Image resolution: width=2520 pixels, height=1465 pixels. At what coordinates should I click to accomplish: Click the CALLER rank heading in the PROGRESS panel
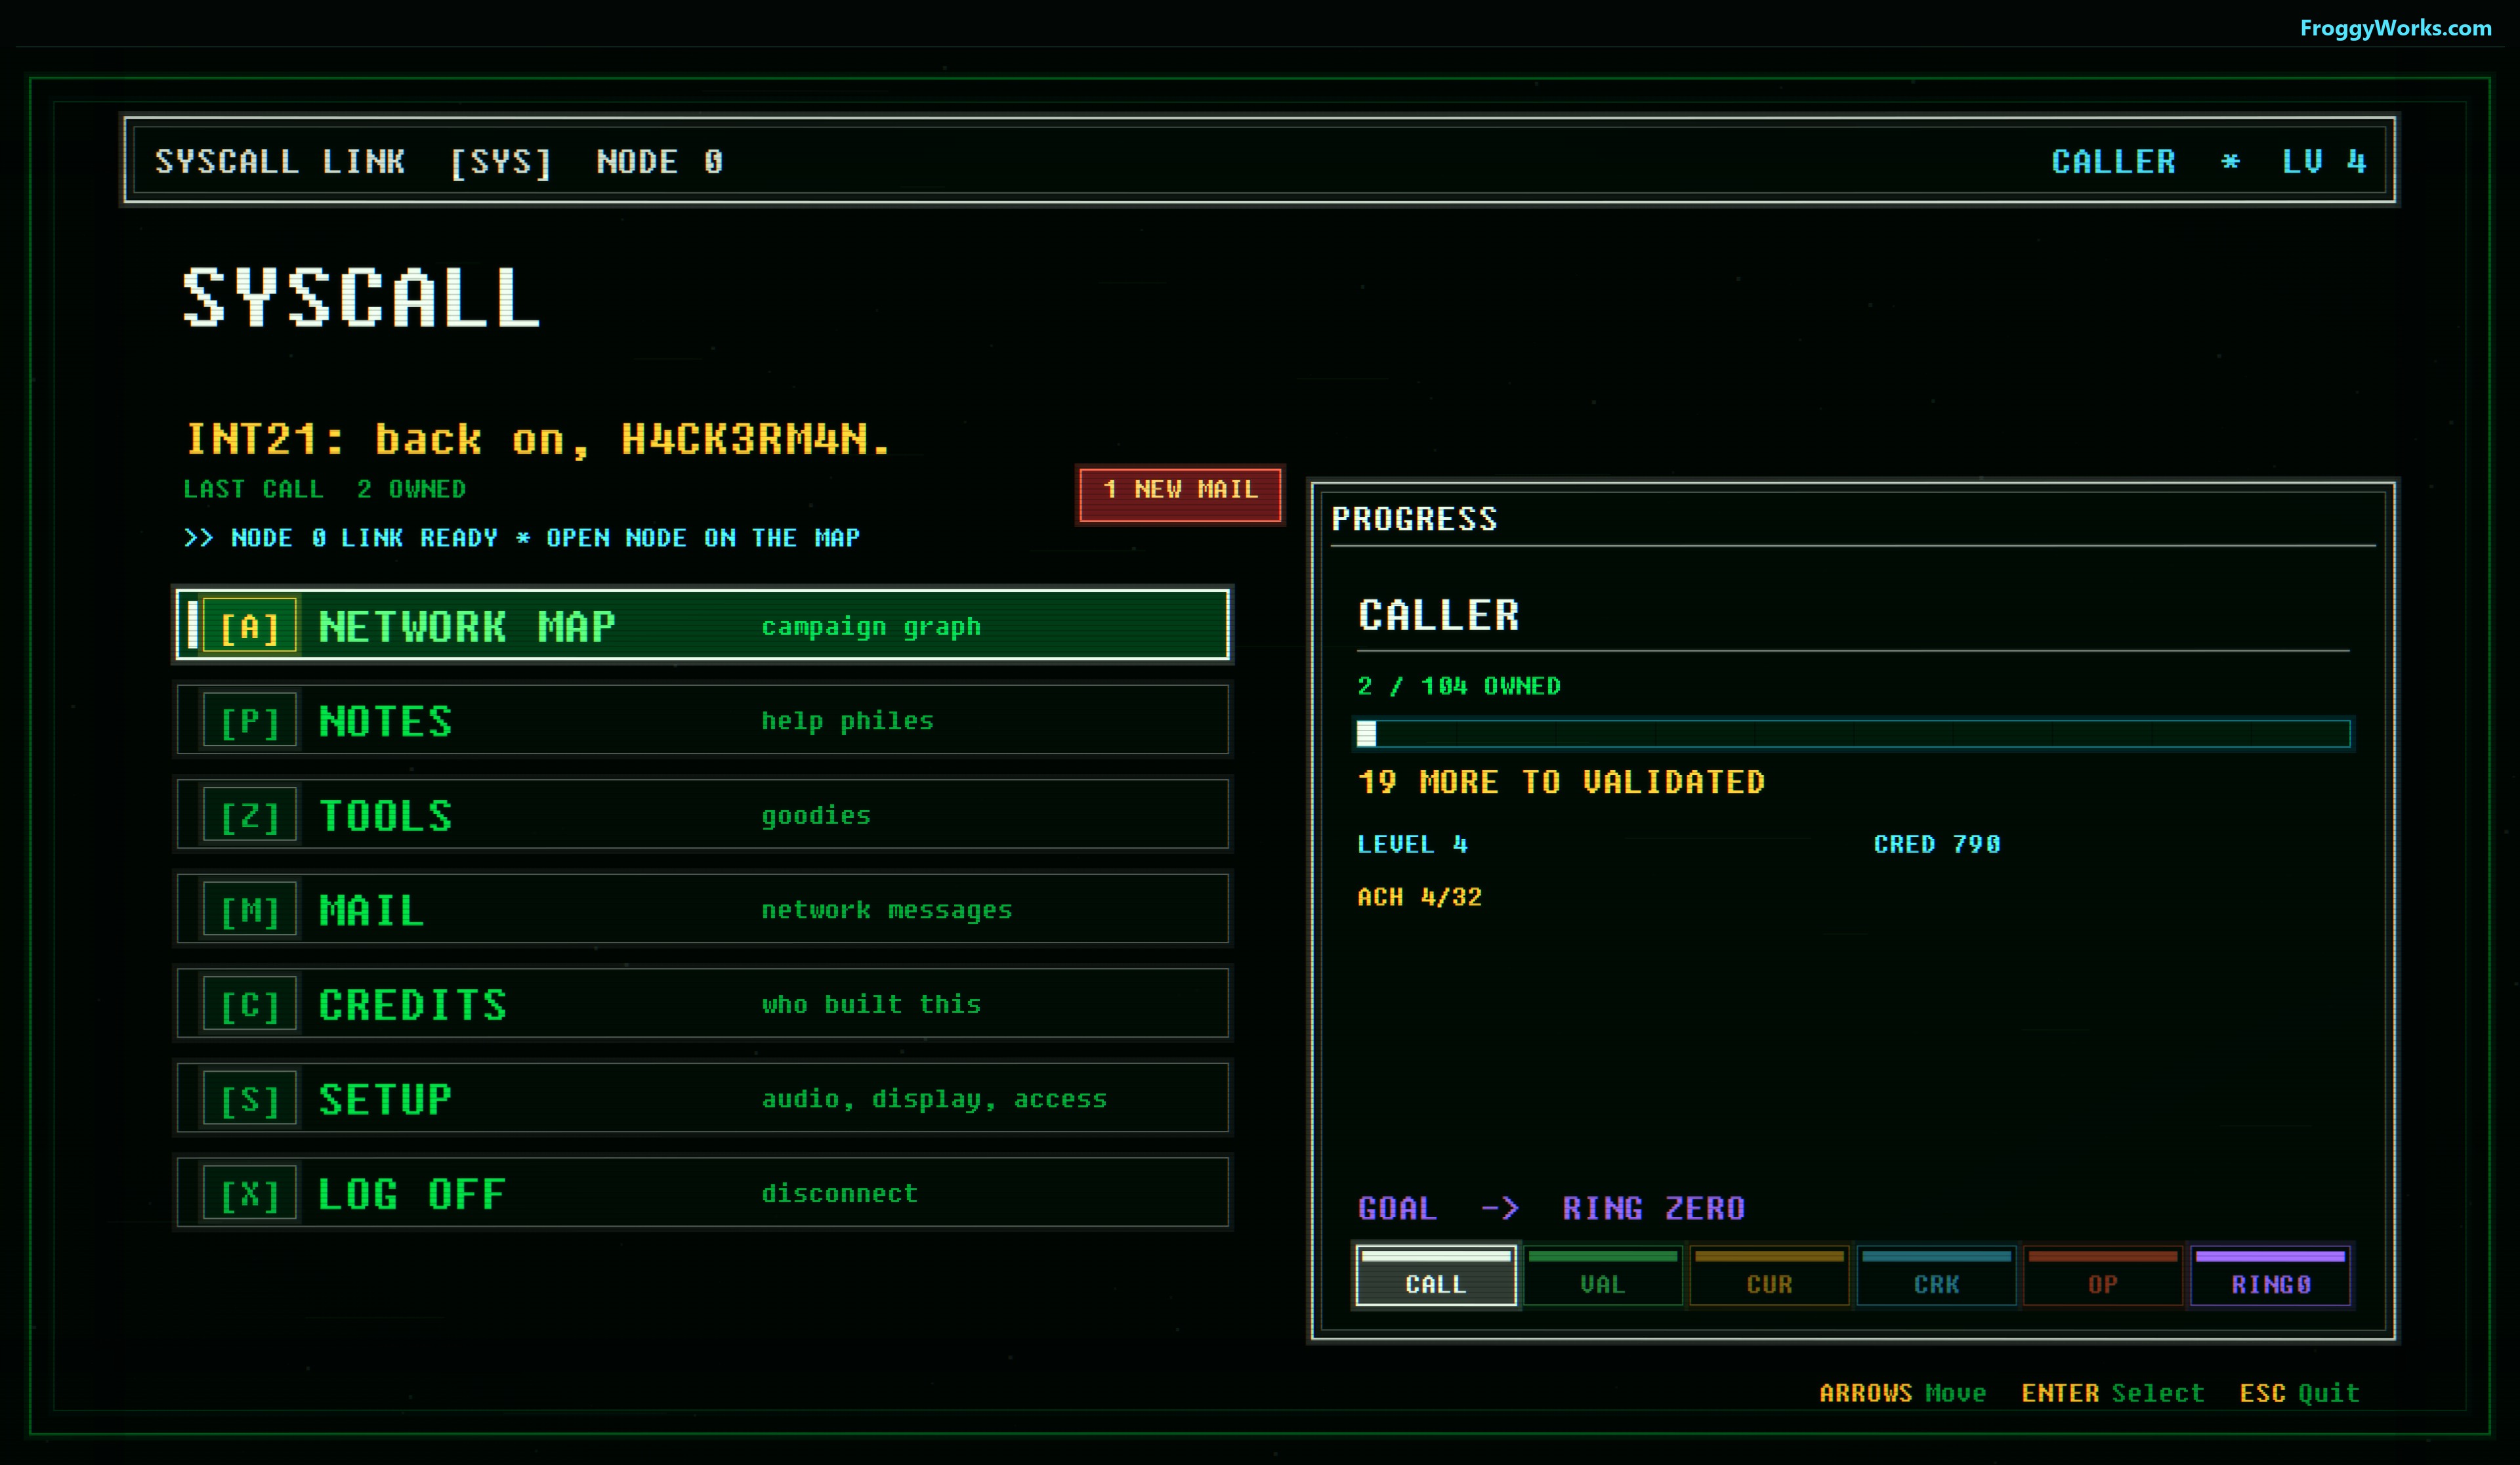coord(1439,616)
